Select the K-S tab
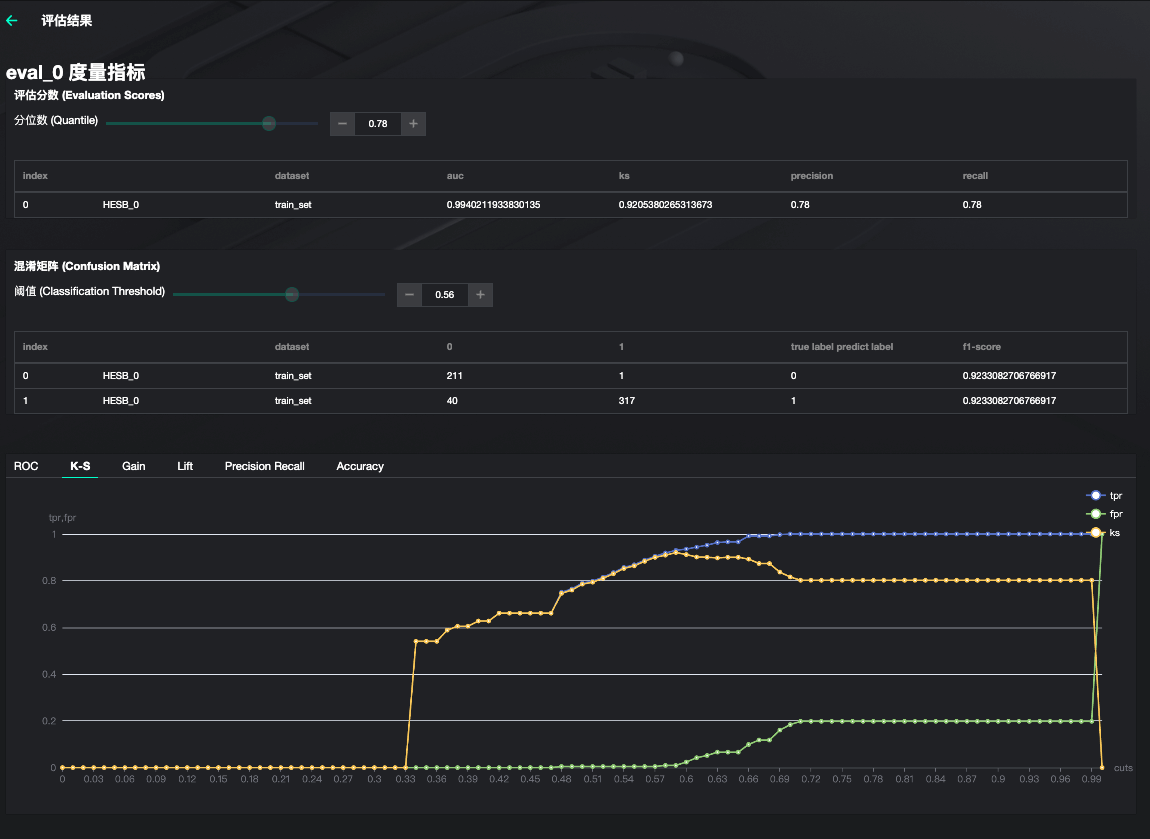 pos(80,466)
